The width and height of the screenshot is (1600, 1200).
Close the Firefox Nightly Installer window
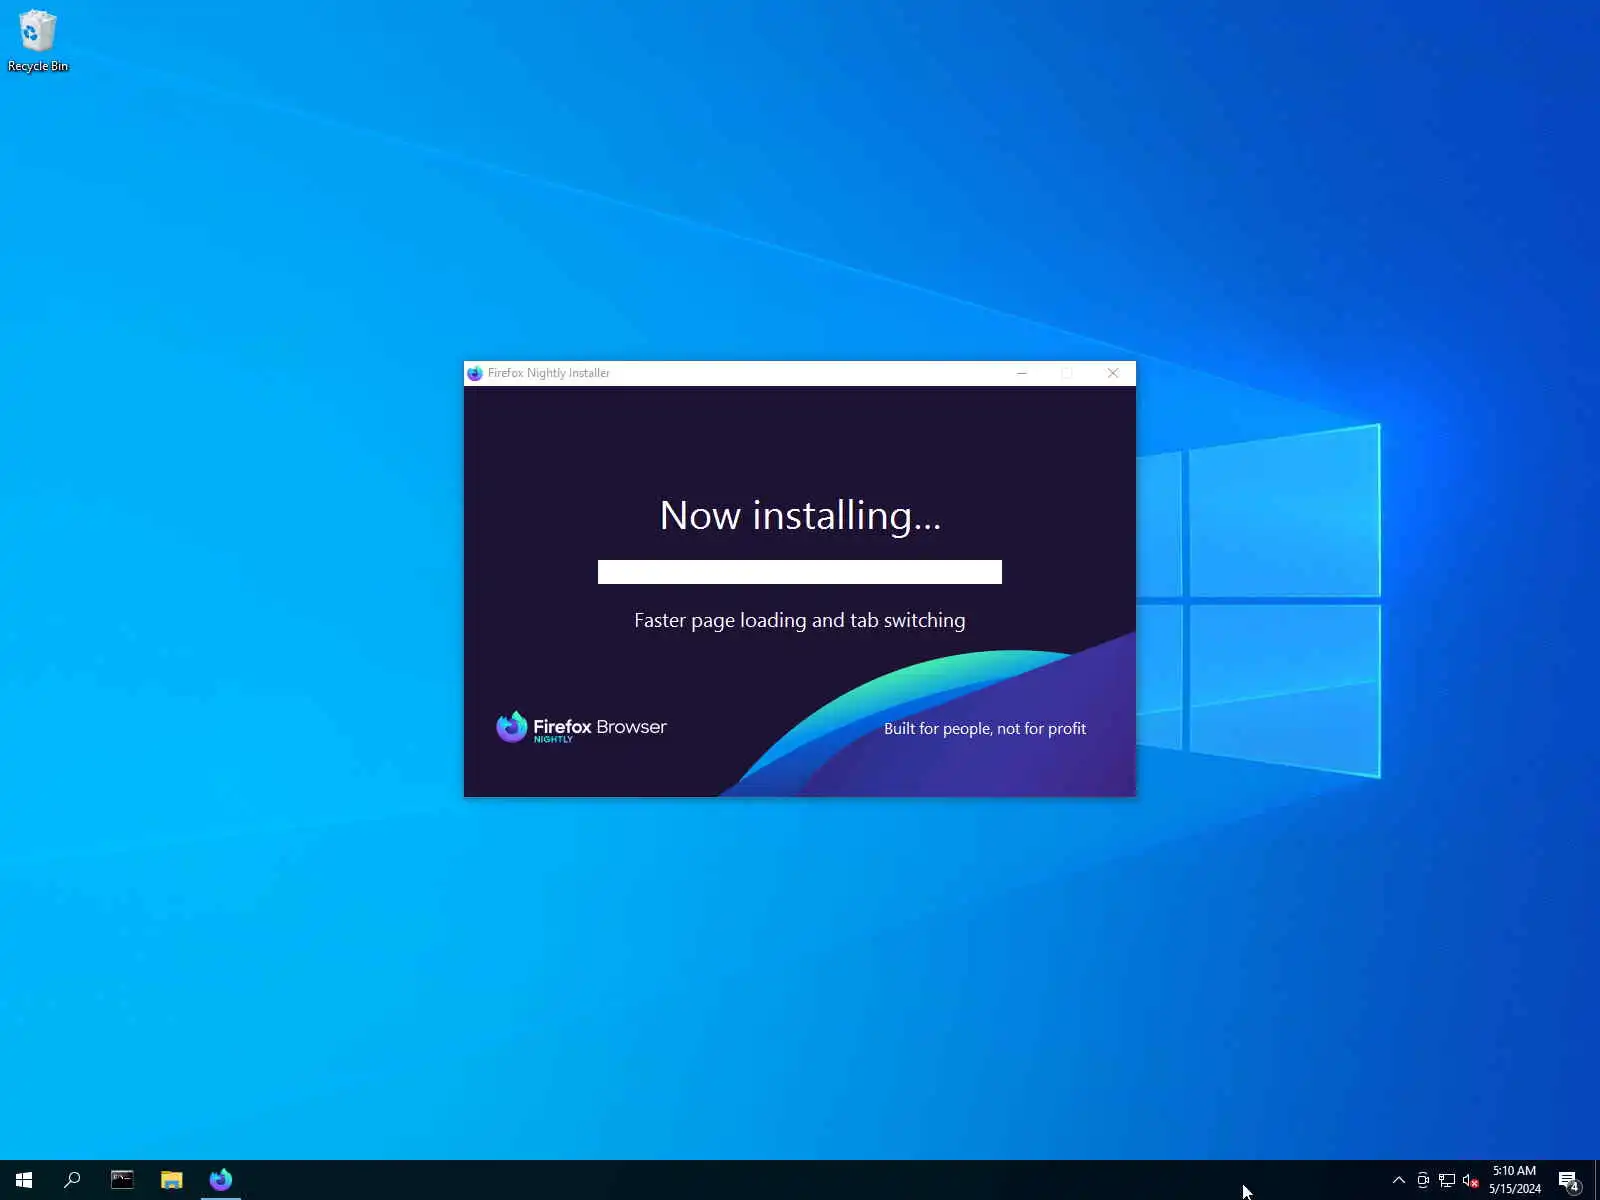pos(1113,373)
